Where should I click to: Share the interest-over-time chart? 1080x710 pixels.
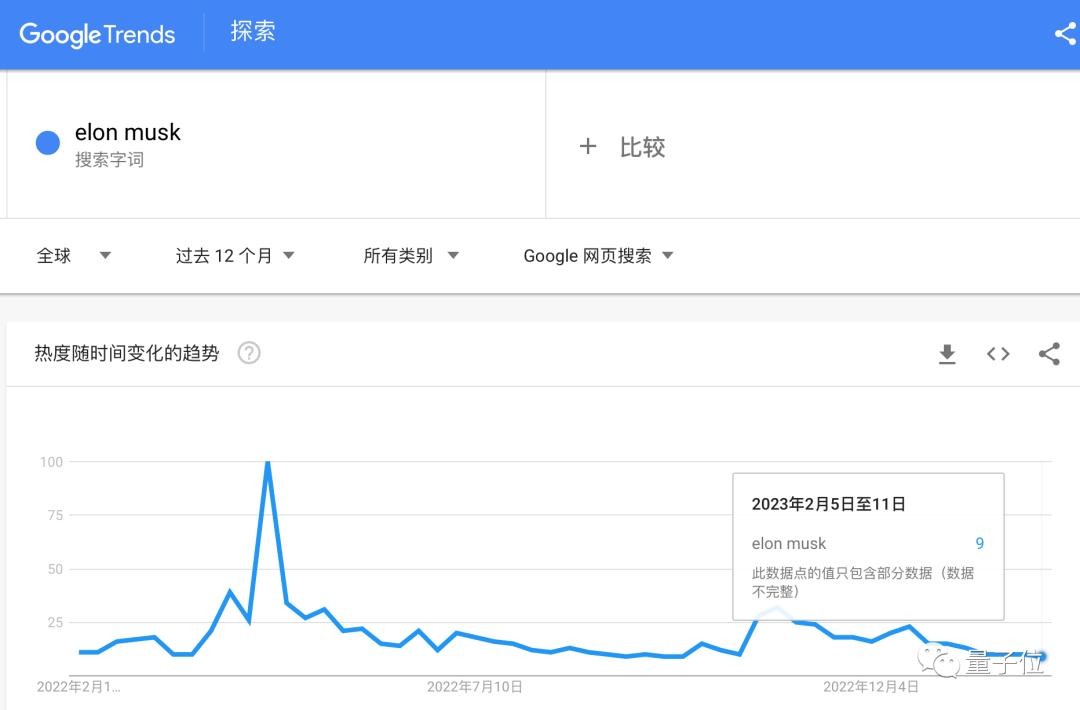tap(1049, 354)
